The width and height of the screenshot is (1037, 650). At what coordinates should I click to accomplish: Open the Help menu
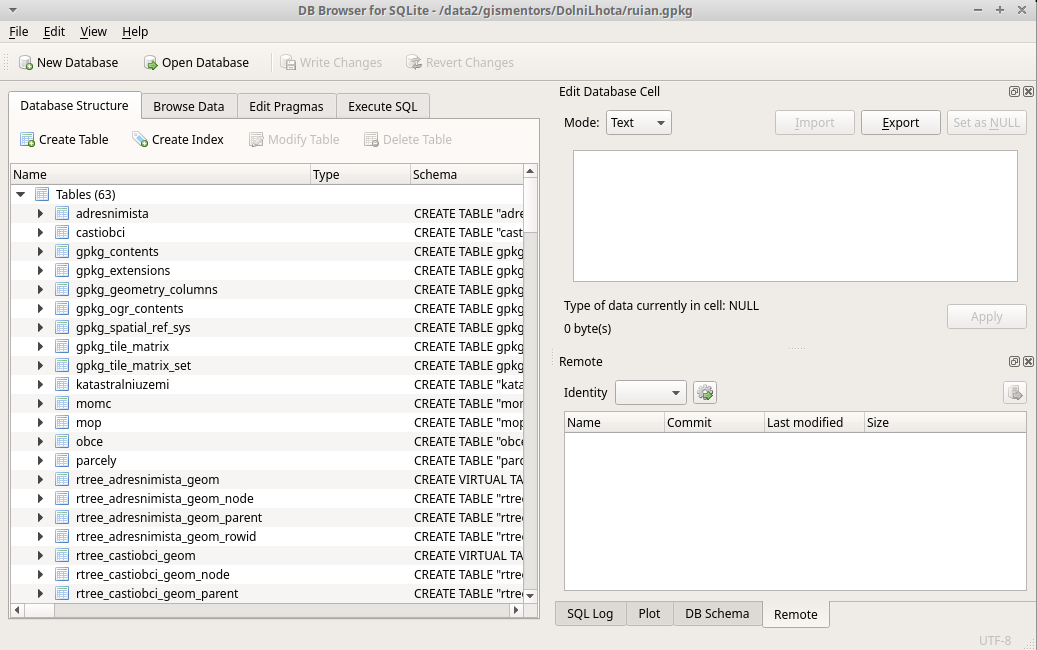[135, 32]
